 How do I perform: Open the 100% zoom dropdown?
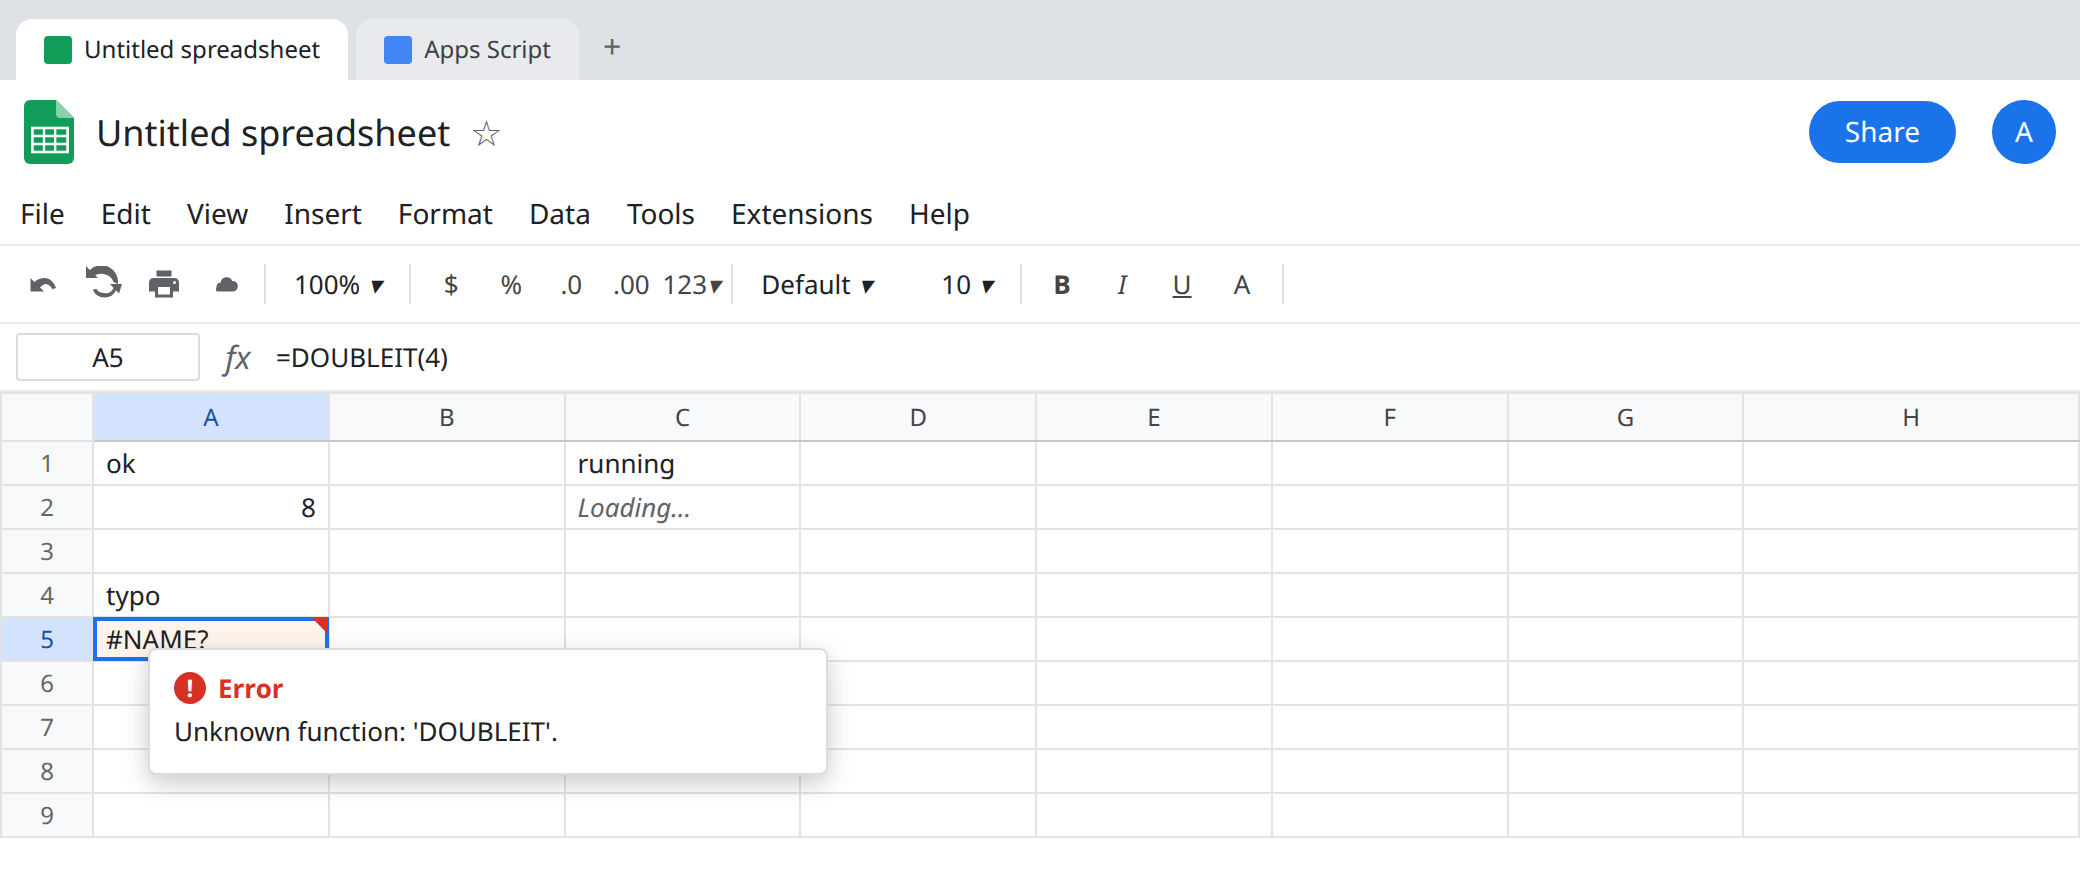pos(339,285)
